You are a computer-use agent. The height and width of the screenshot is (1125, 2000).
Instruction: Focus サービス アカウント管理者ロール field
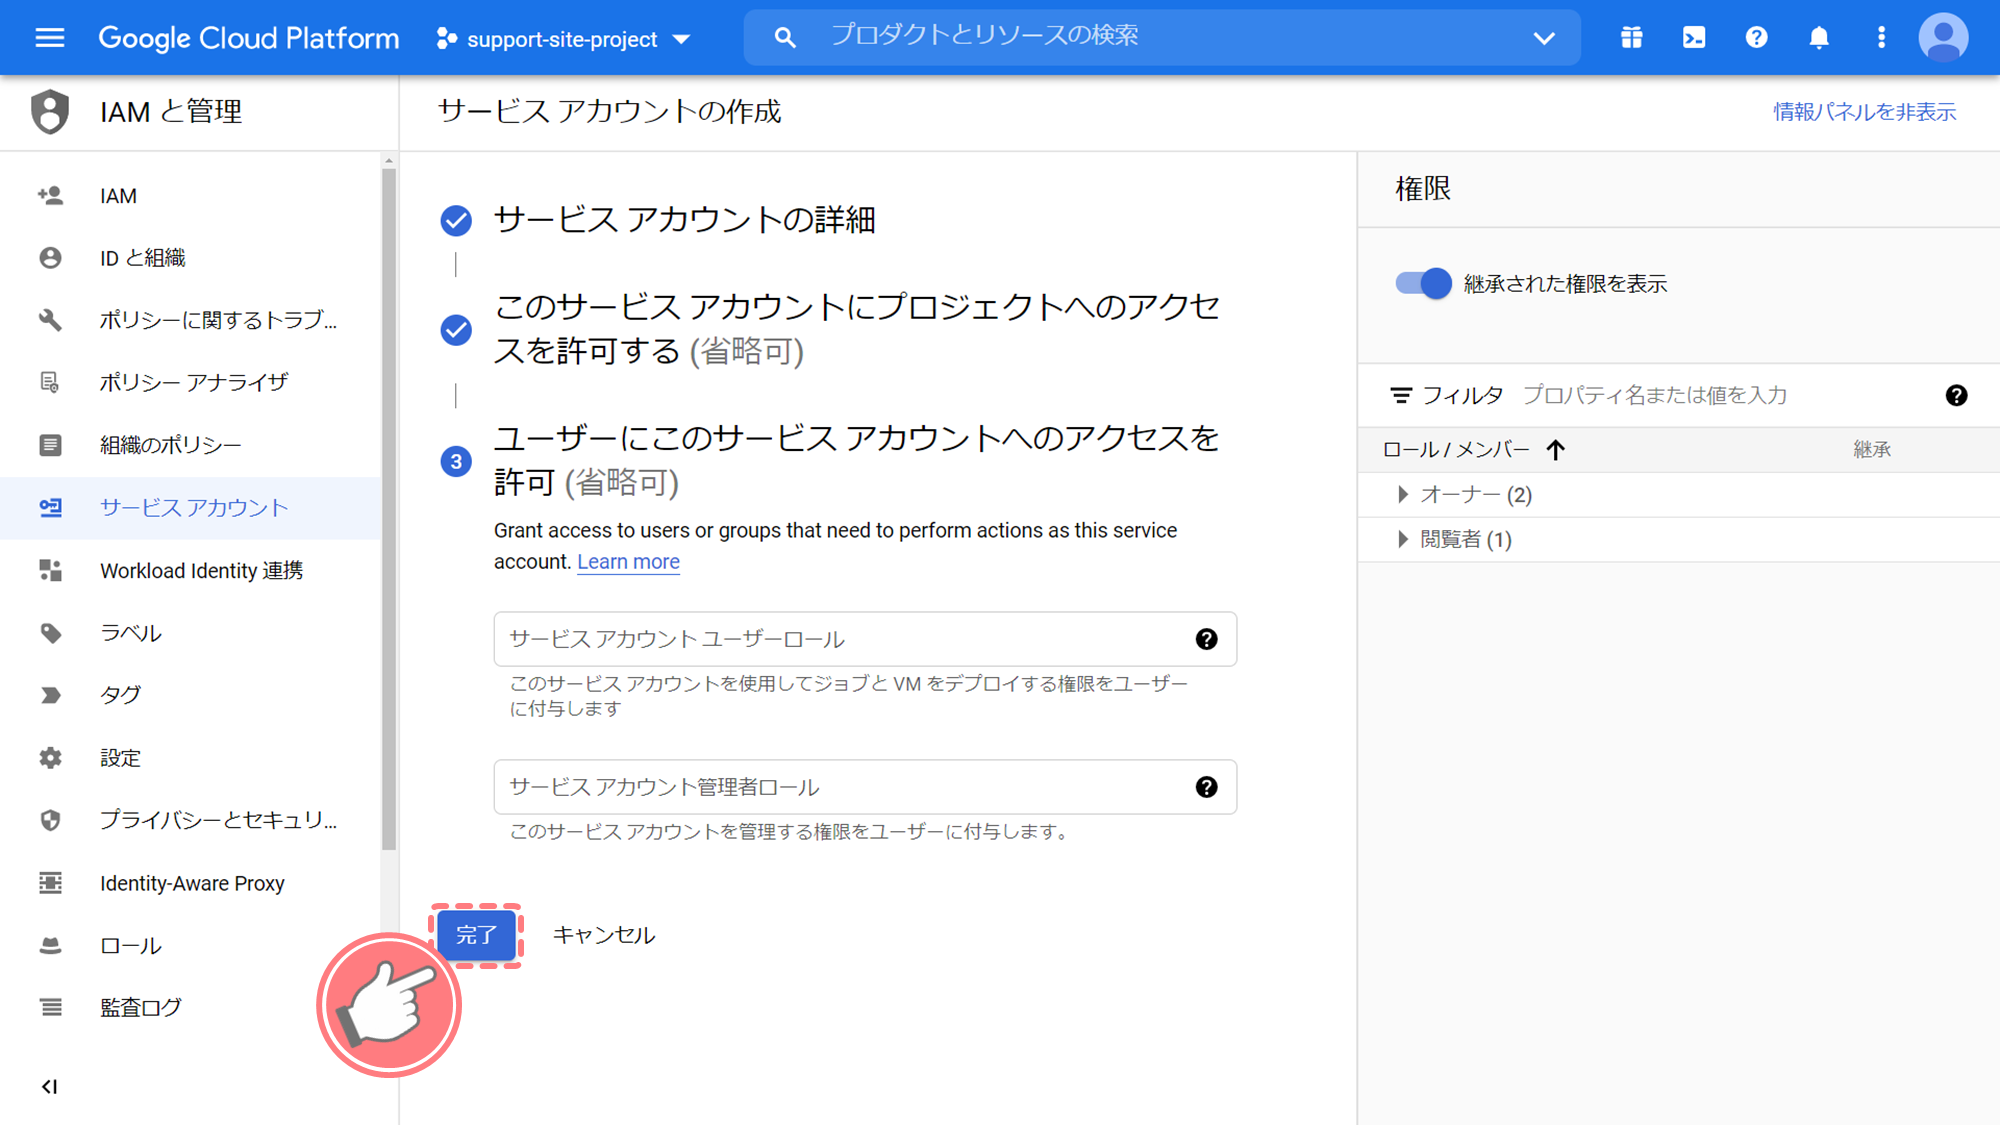click(x=865, y=787)
